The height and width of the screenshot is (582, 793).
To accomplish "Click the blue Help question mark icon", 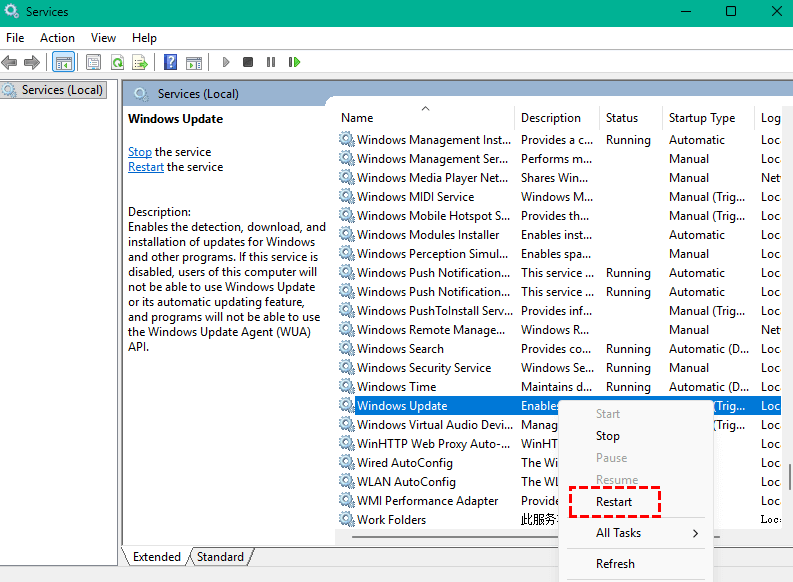I will point(170,62).
